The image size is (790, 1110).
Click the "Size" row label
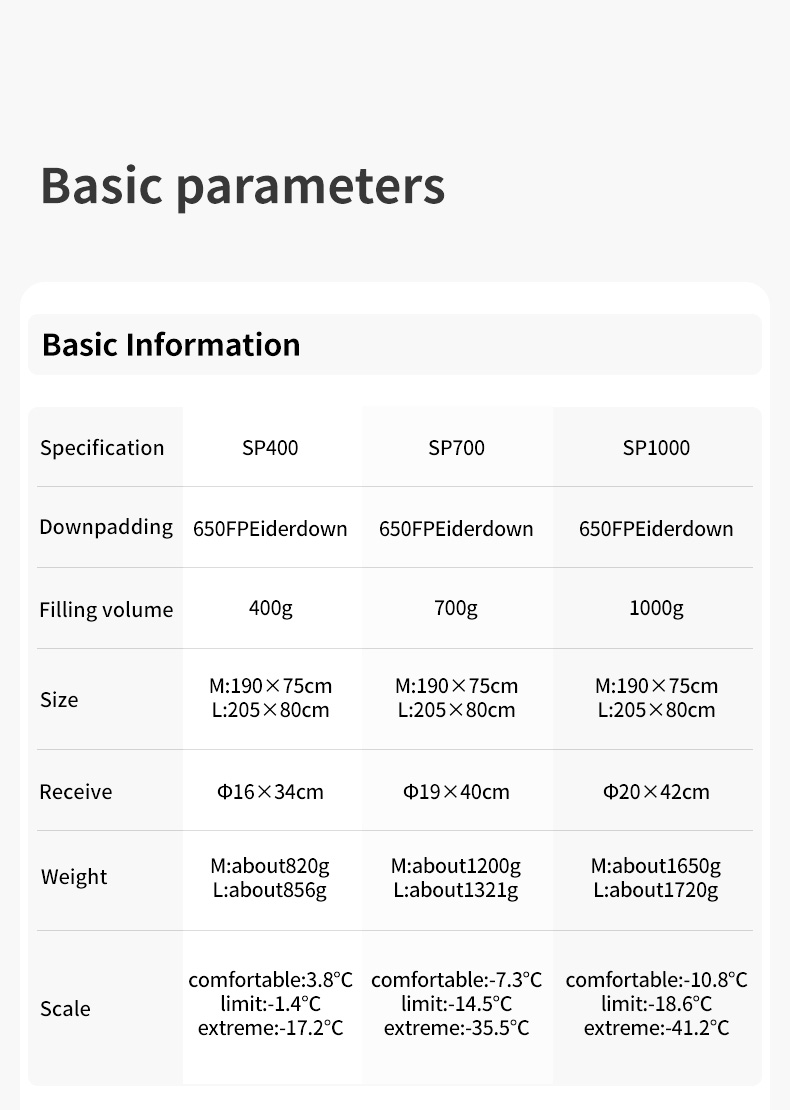coord(59,700)
